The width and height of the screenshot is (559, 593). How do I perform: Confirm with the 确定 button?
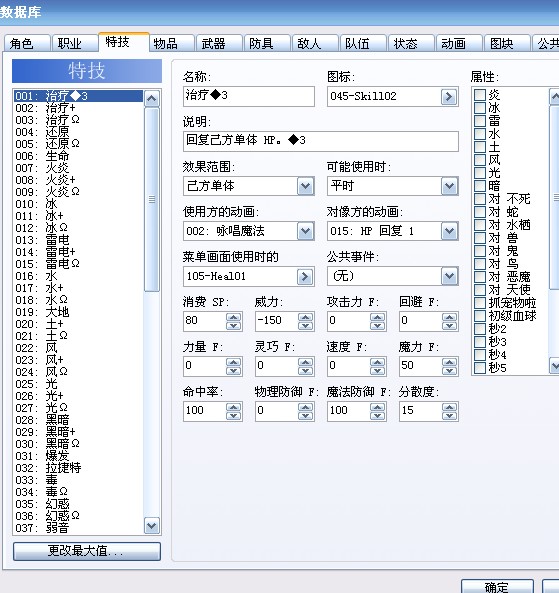(497, 587)
